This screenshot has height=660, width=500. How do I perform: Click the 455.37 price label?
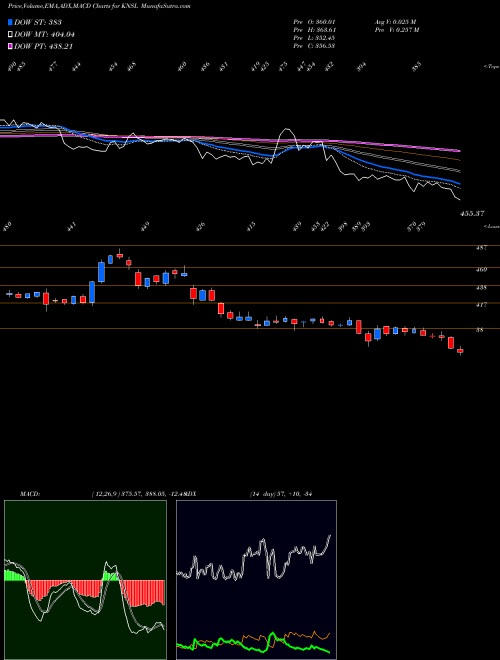472,214
